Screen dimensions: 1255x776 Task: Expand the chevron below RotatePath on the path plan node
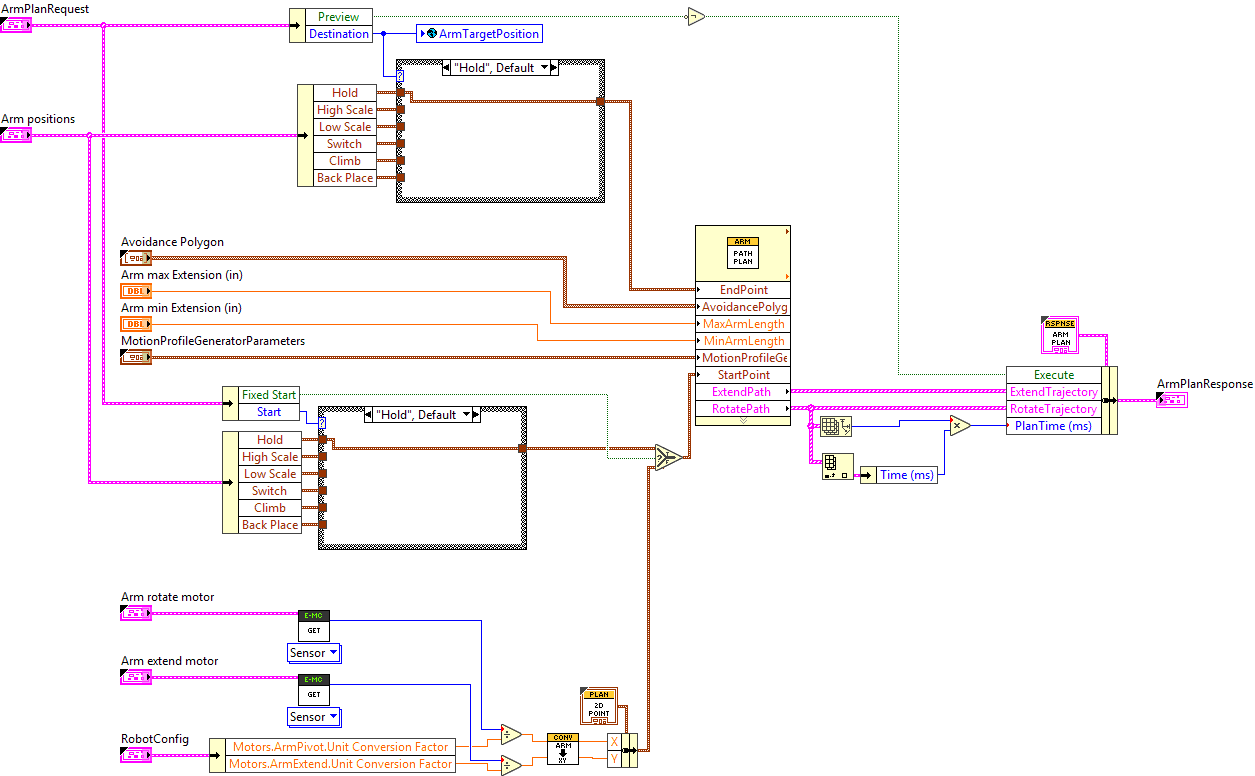(743, 421)
